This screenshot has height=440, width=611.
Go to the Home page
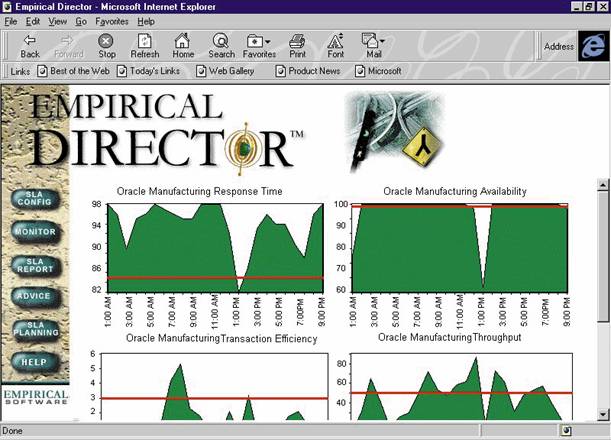point(183,46)
